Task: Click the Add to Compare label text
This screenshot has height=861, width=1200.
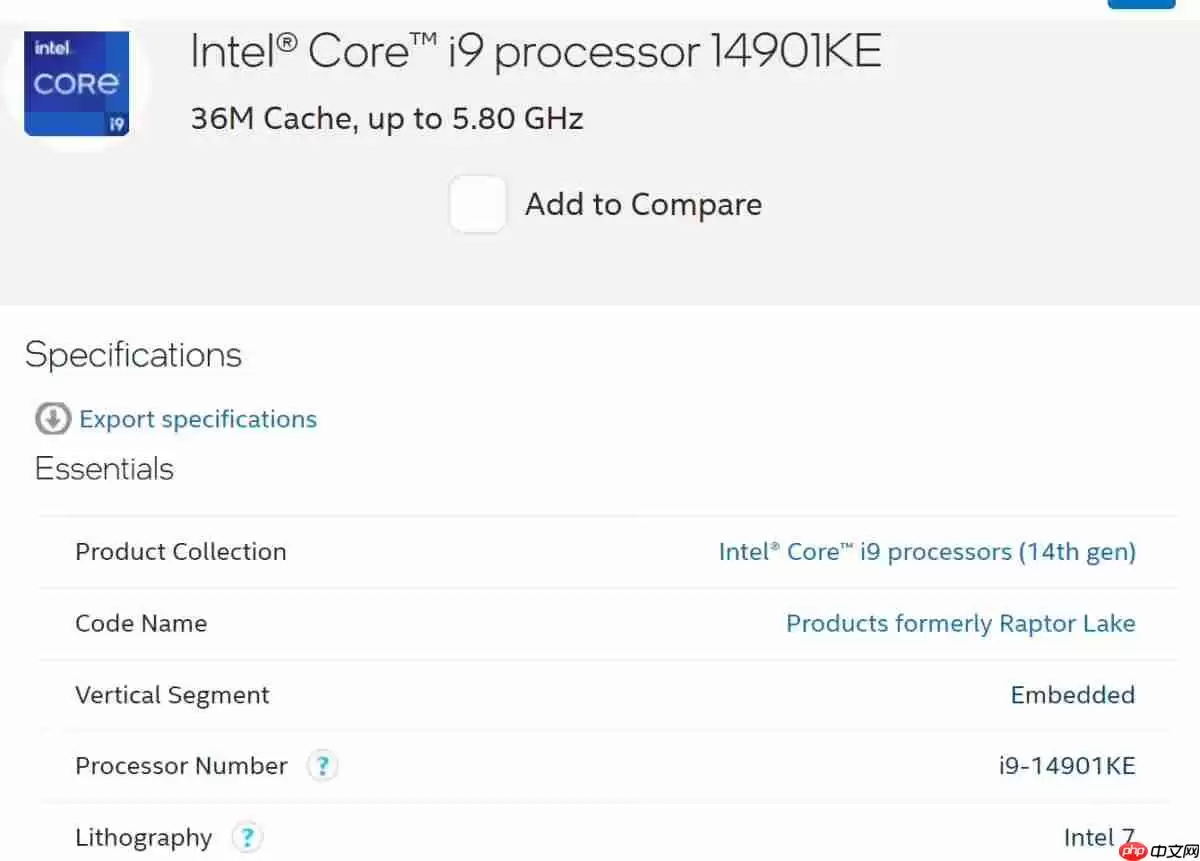Action: 643,205
